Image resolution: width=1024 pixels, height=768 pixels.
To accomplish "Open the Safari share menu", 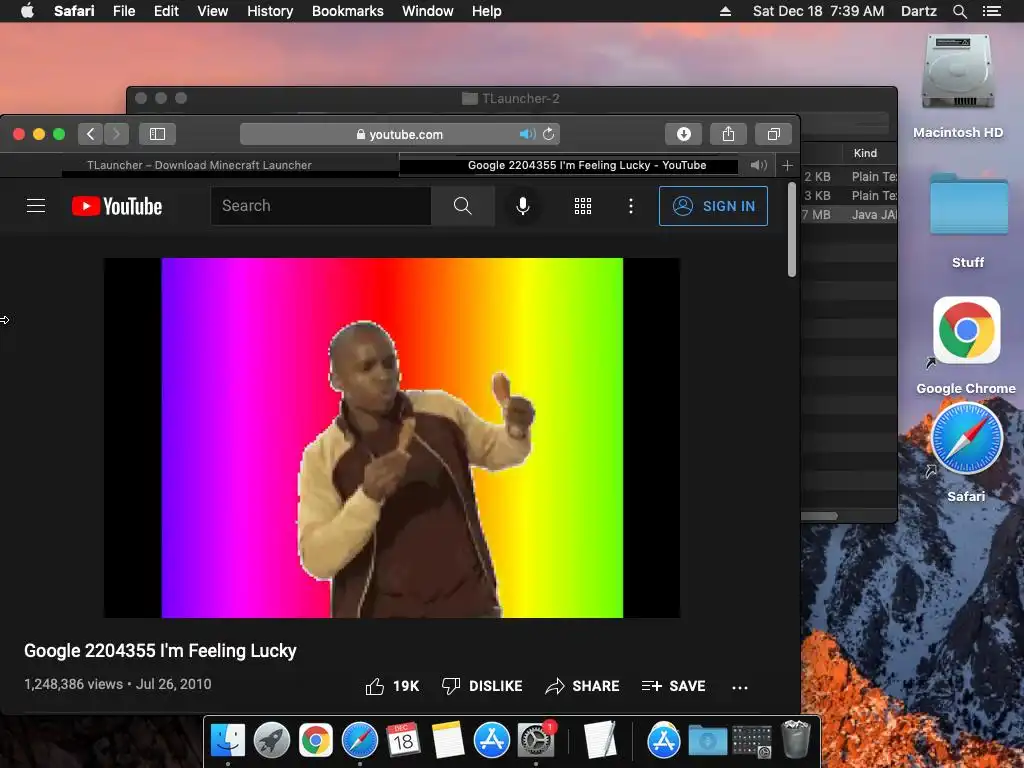I will tap(728, 134).
